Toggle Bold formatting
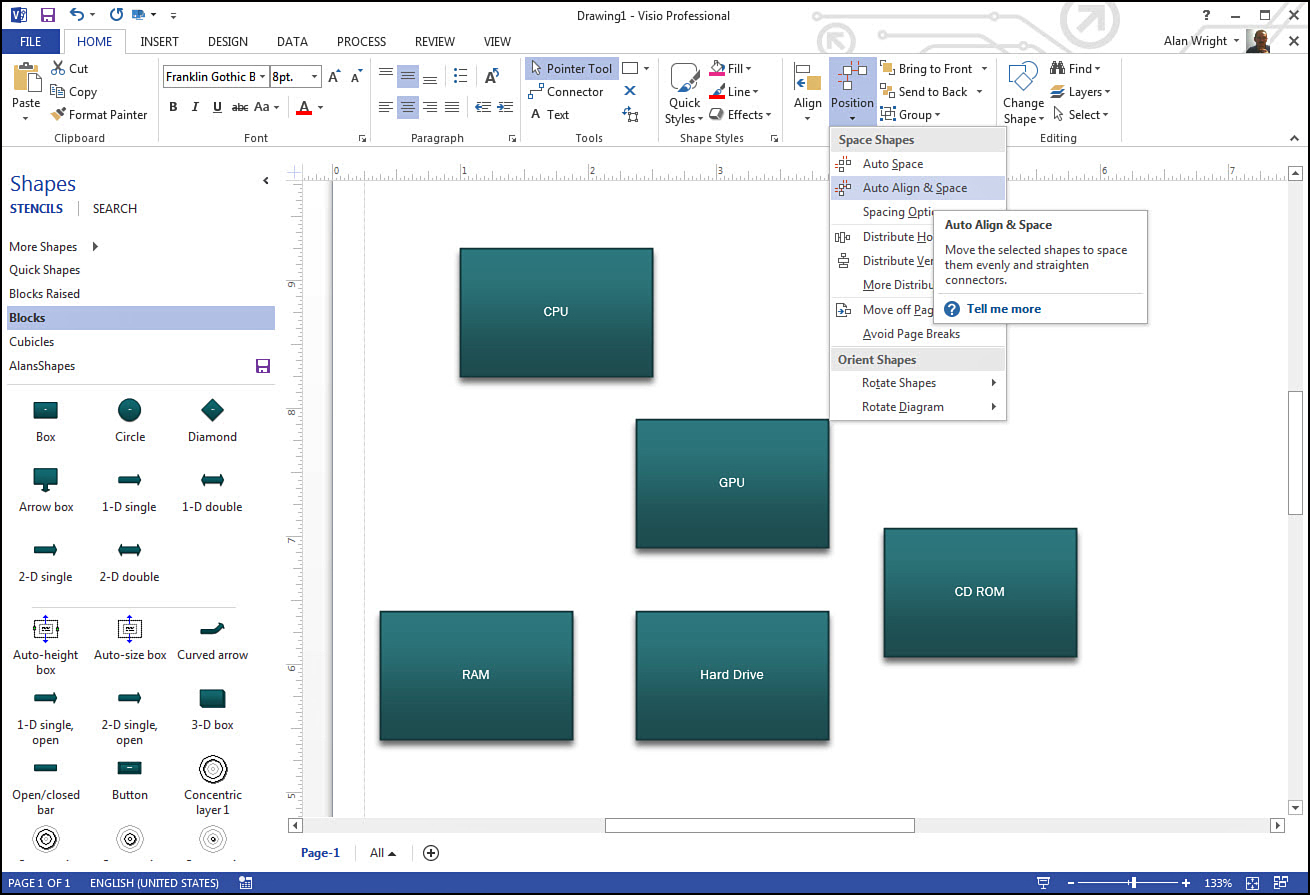Image resolution: width=1310 pixels, height=895 pixels. tap(173, 107)
